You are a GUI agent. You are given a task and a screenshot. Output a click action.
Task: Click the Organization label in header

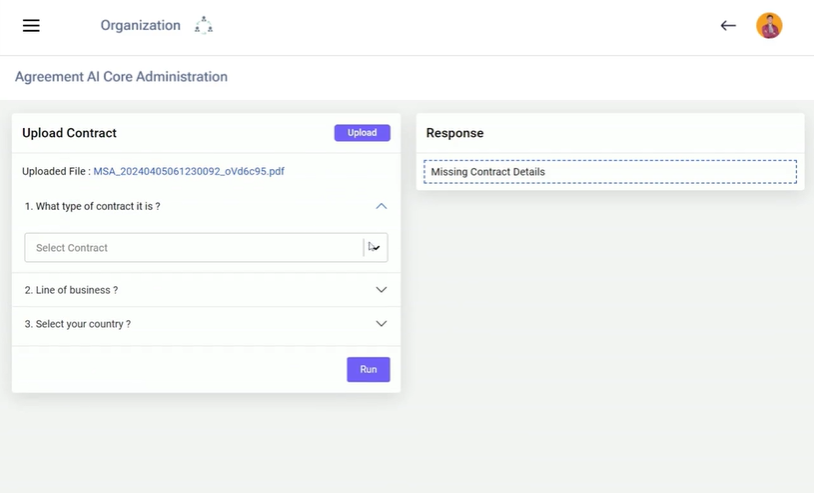click(140, 26)
